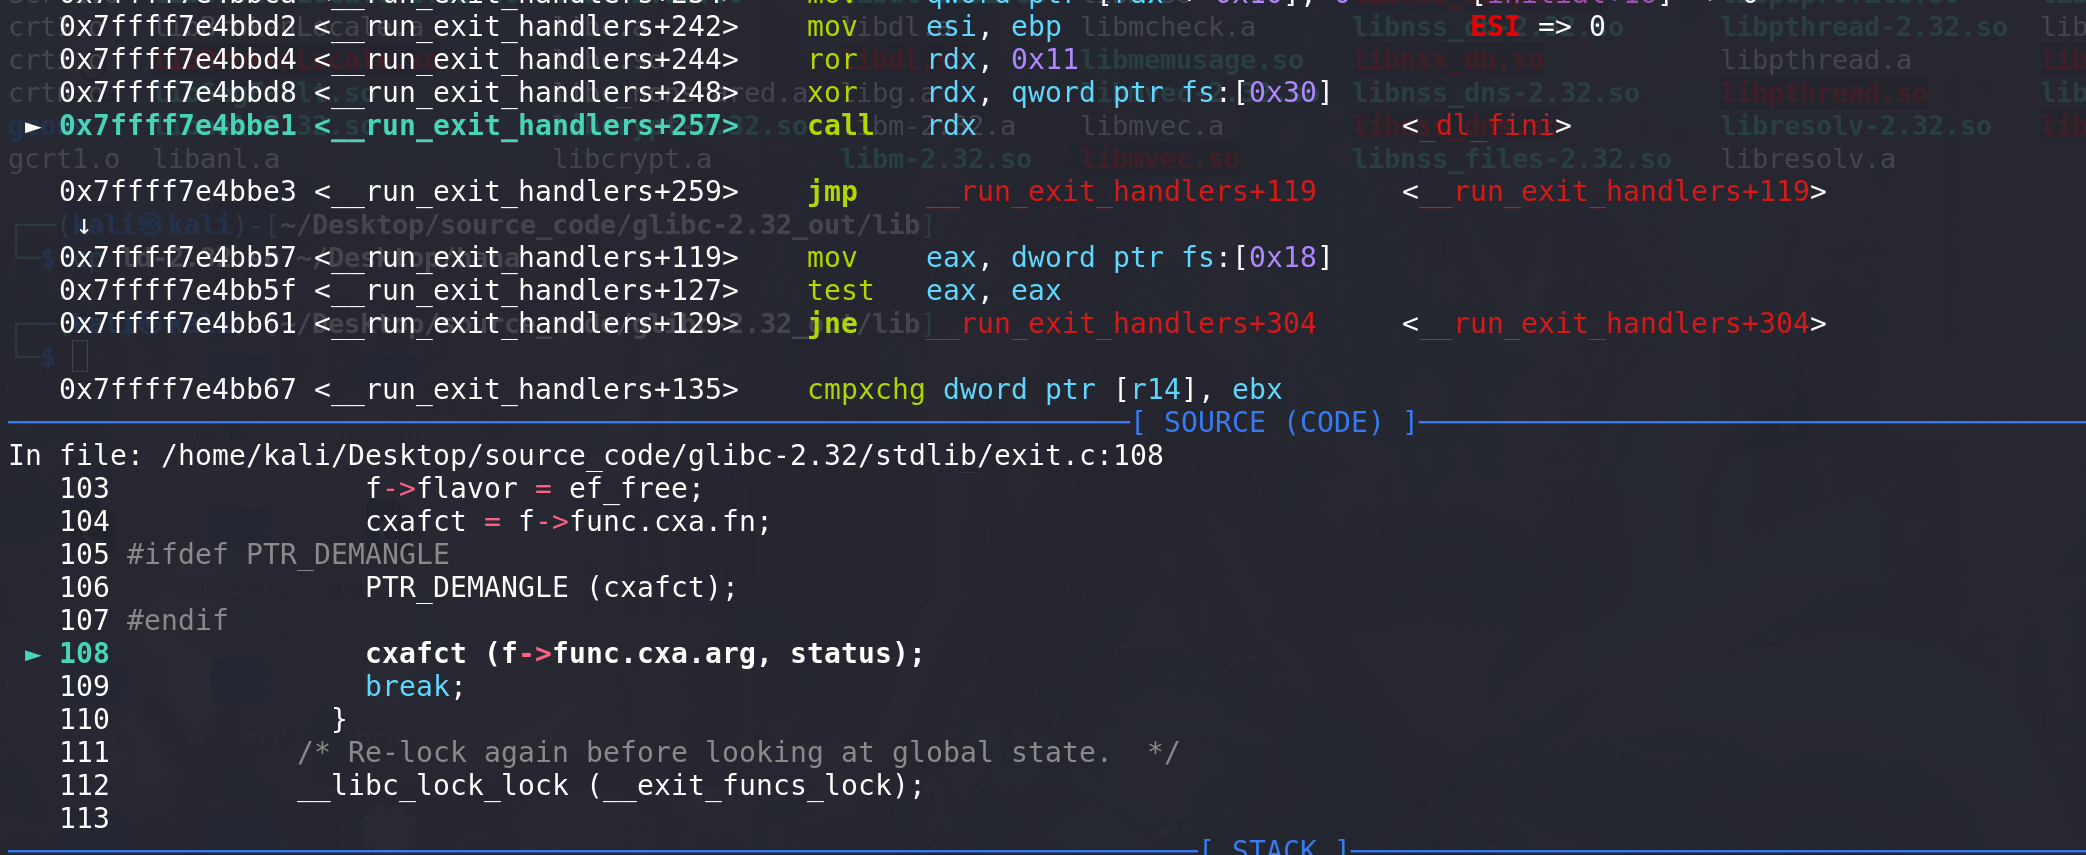Screen dimensions: 2086x855
Task: Click '__libc_lock_lock (__exit_funcs_lock);' line
Action: click(x=611, y=785)
